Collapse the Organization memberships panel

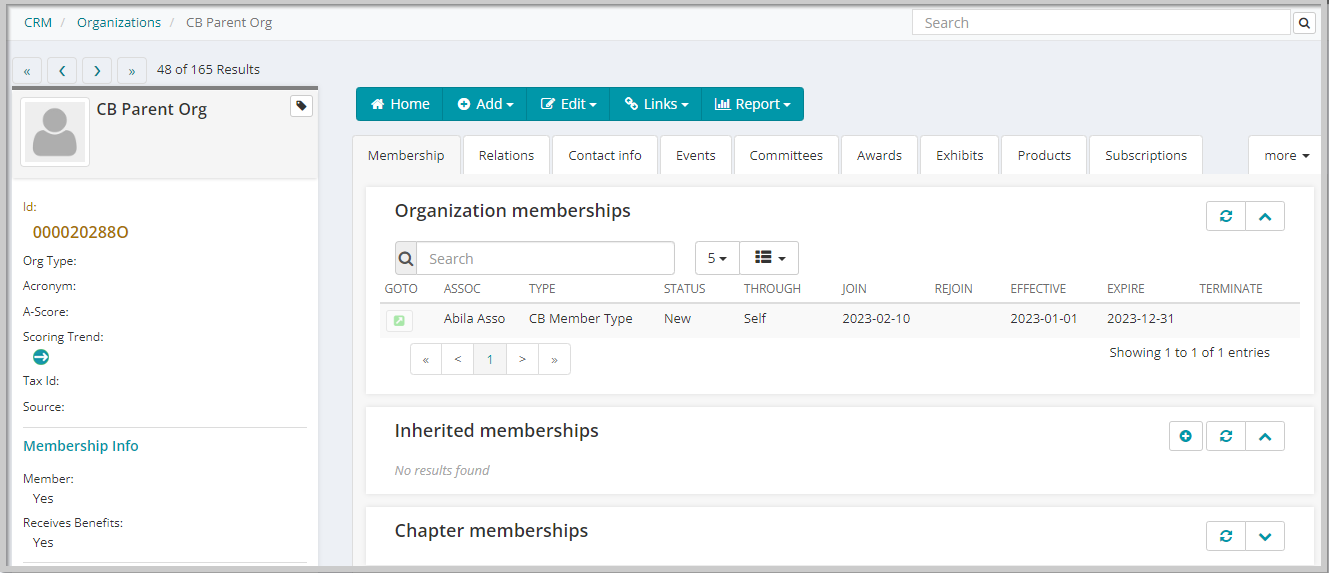(1265, 216)
